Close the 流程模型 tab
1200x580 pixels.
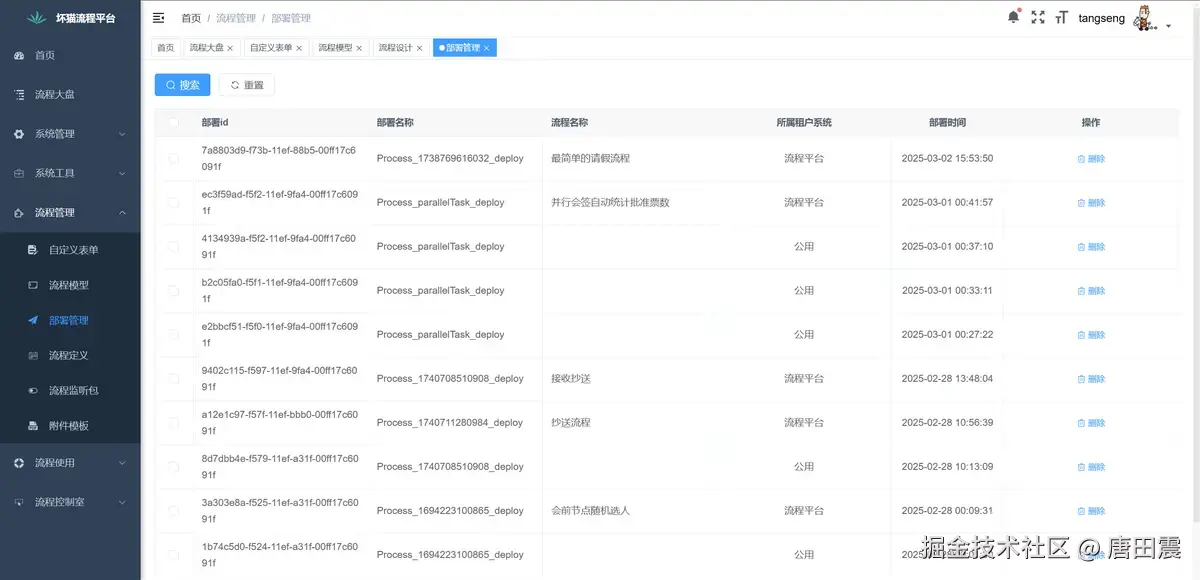(x=359, y=48)
